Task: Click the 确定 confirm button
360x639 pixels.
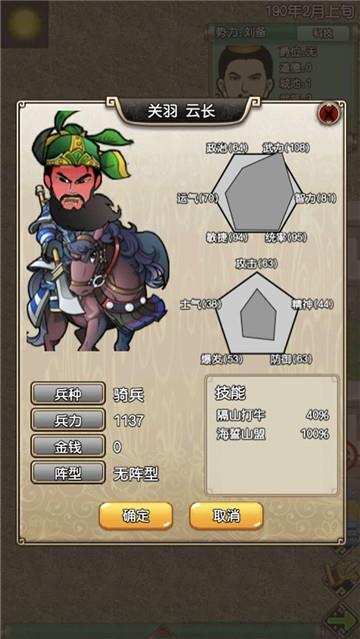Action: (x=136, y=516)
